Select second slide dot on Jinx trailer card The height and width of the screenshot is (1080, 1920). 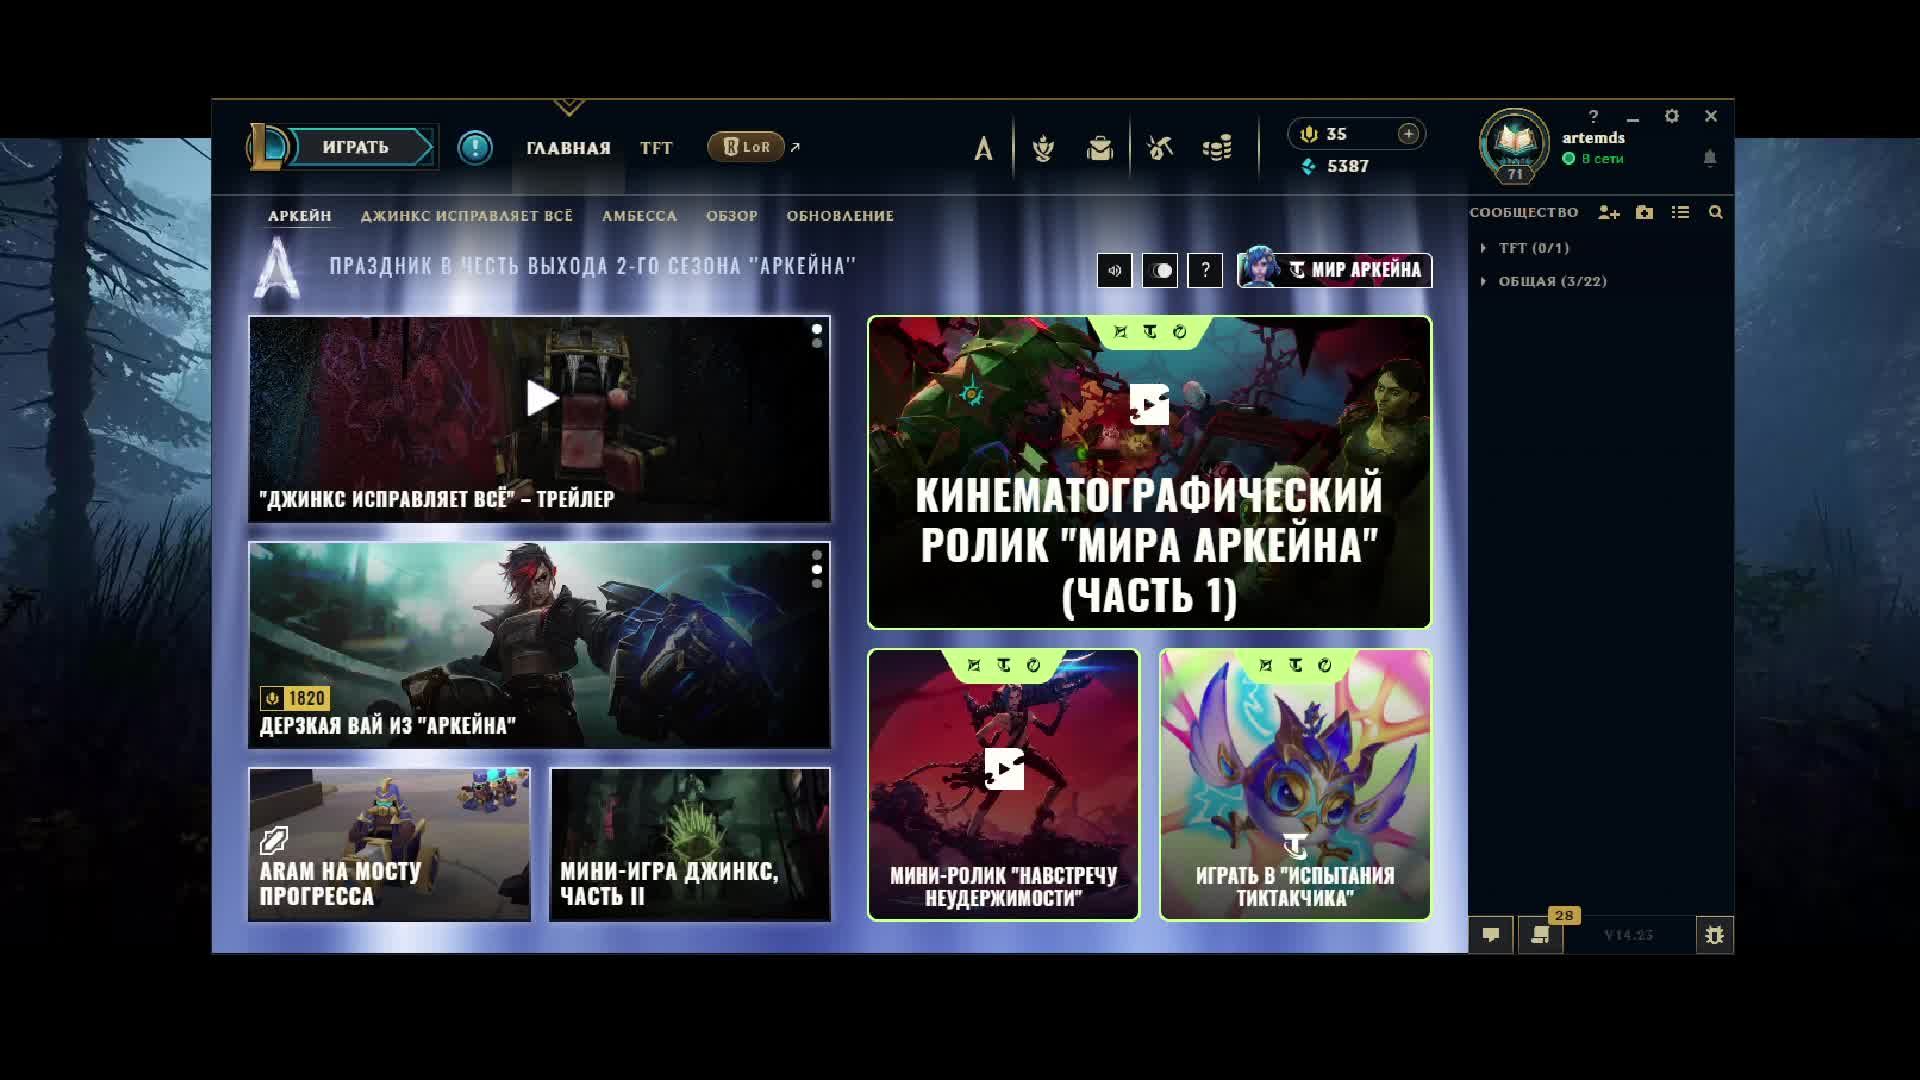(817, 343)
